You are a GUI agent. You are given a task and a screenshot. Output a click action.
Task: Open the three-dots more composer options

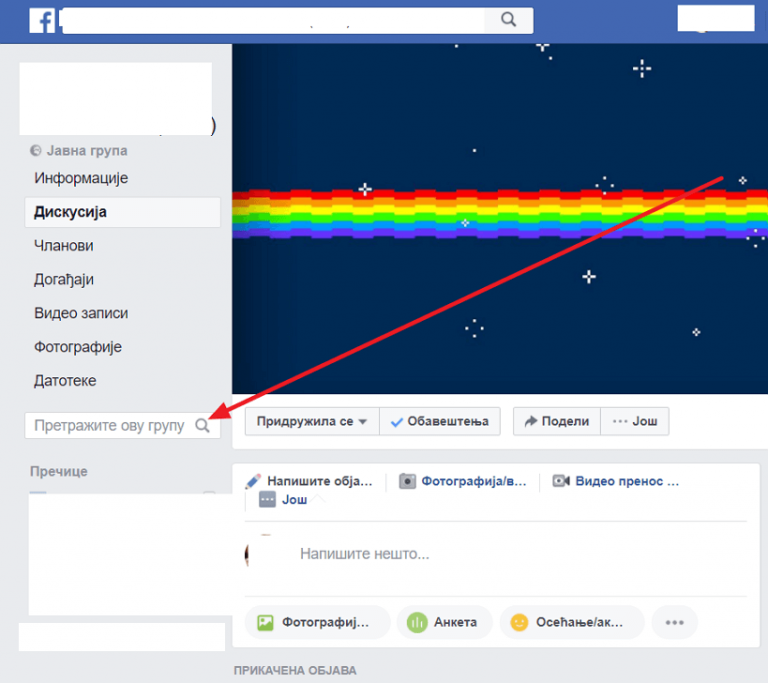(x=674, y=622)
